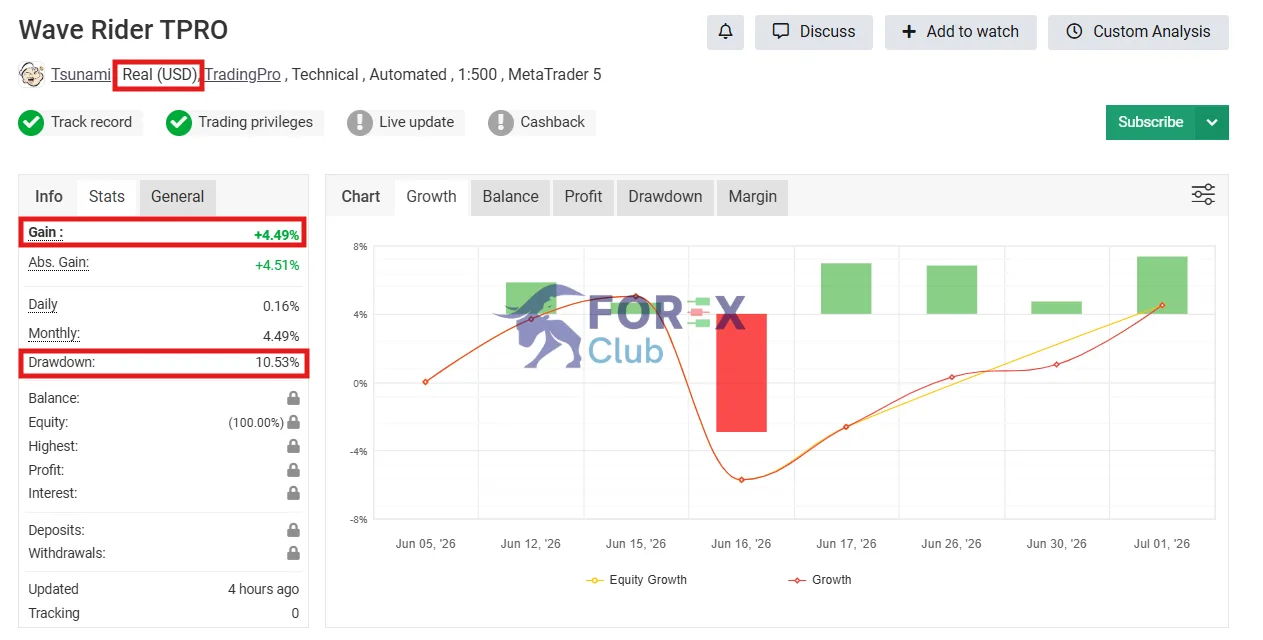
Task: Click the Withdrawals lock icon
Action: tap(293, 553)
